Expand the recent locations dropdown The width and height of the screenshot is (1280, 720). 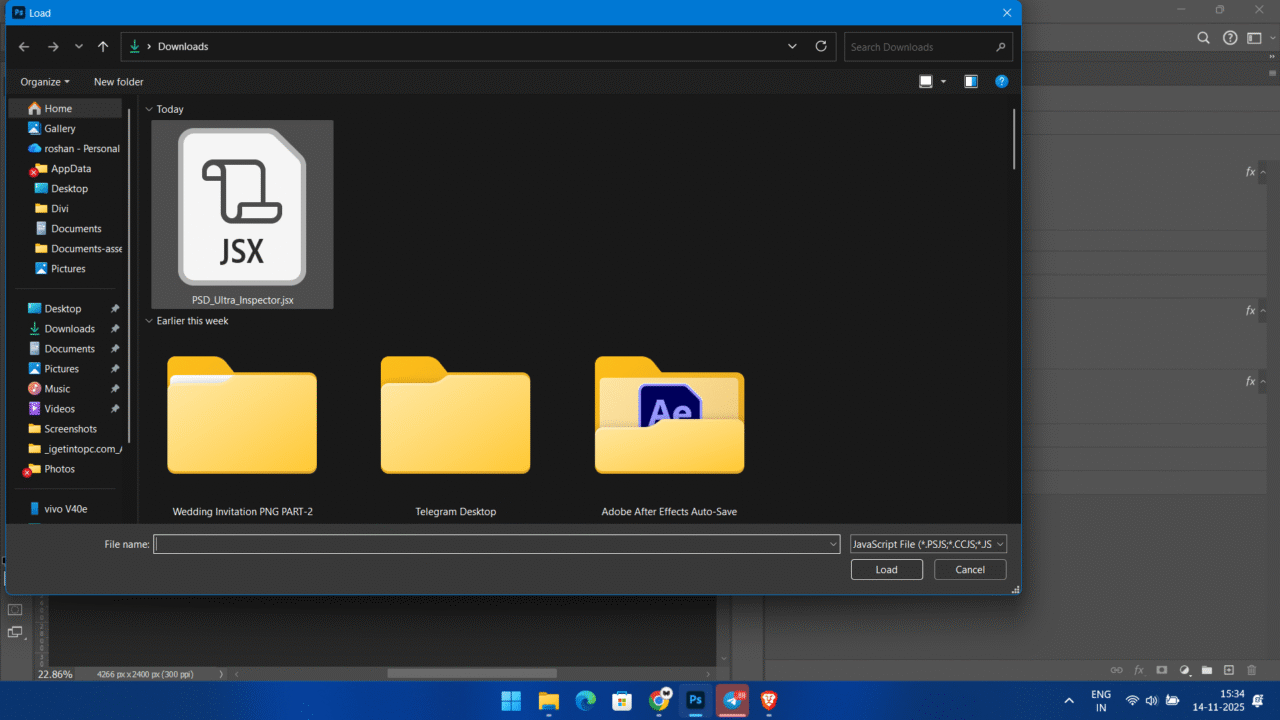[x=79, y=47]
